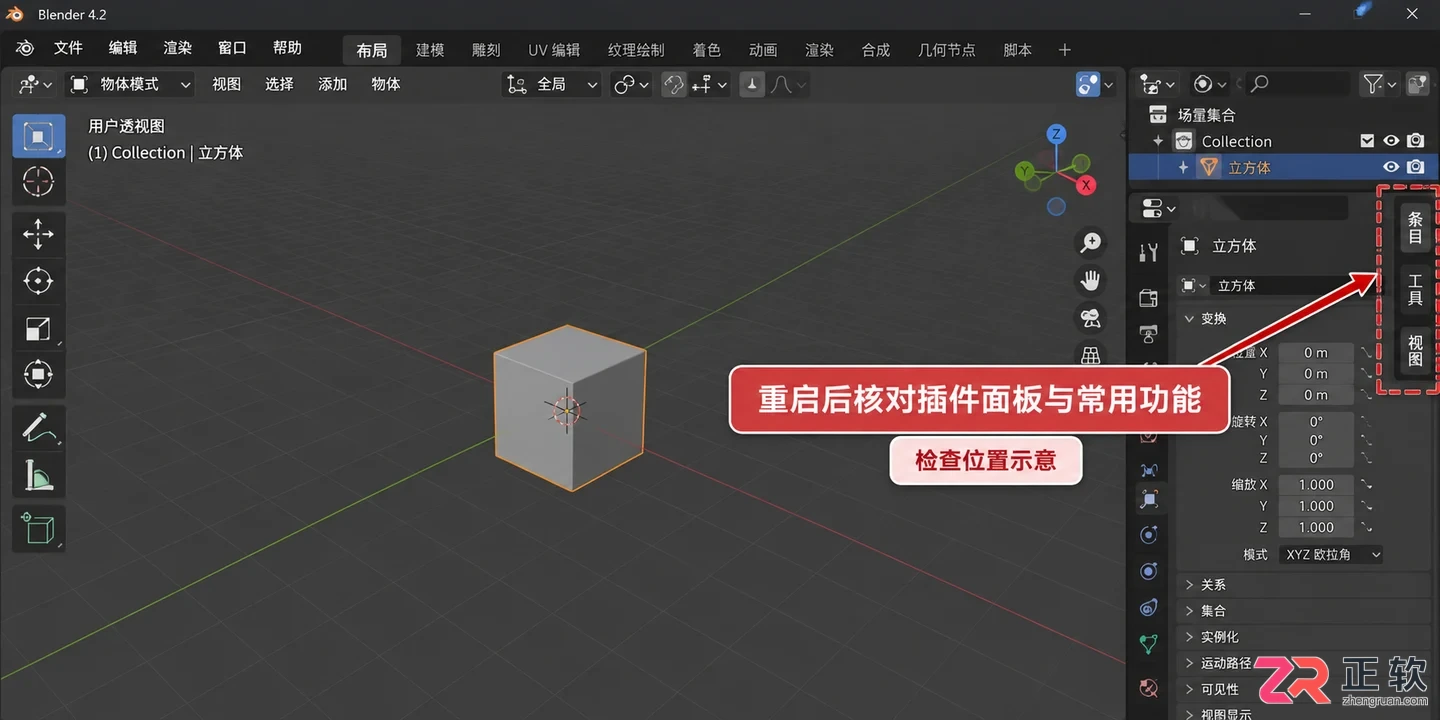This screenshot has width=1440, height=720.
Task: Click the viewport zoom magnifier icon
Action: click(x=1090, y=242)
